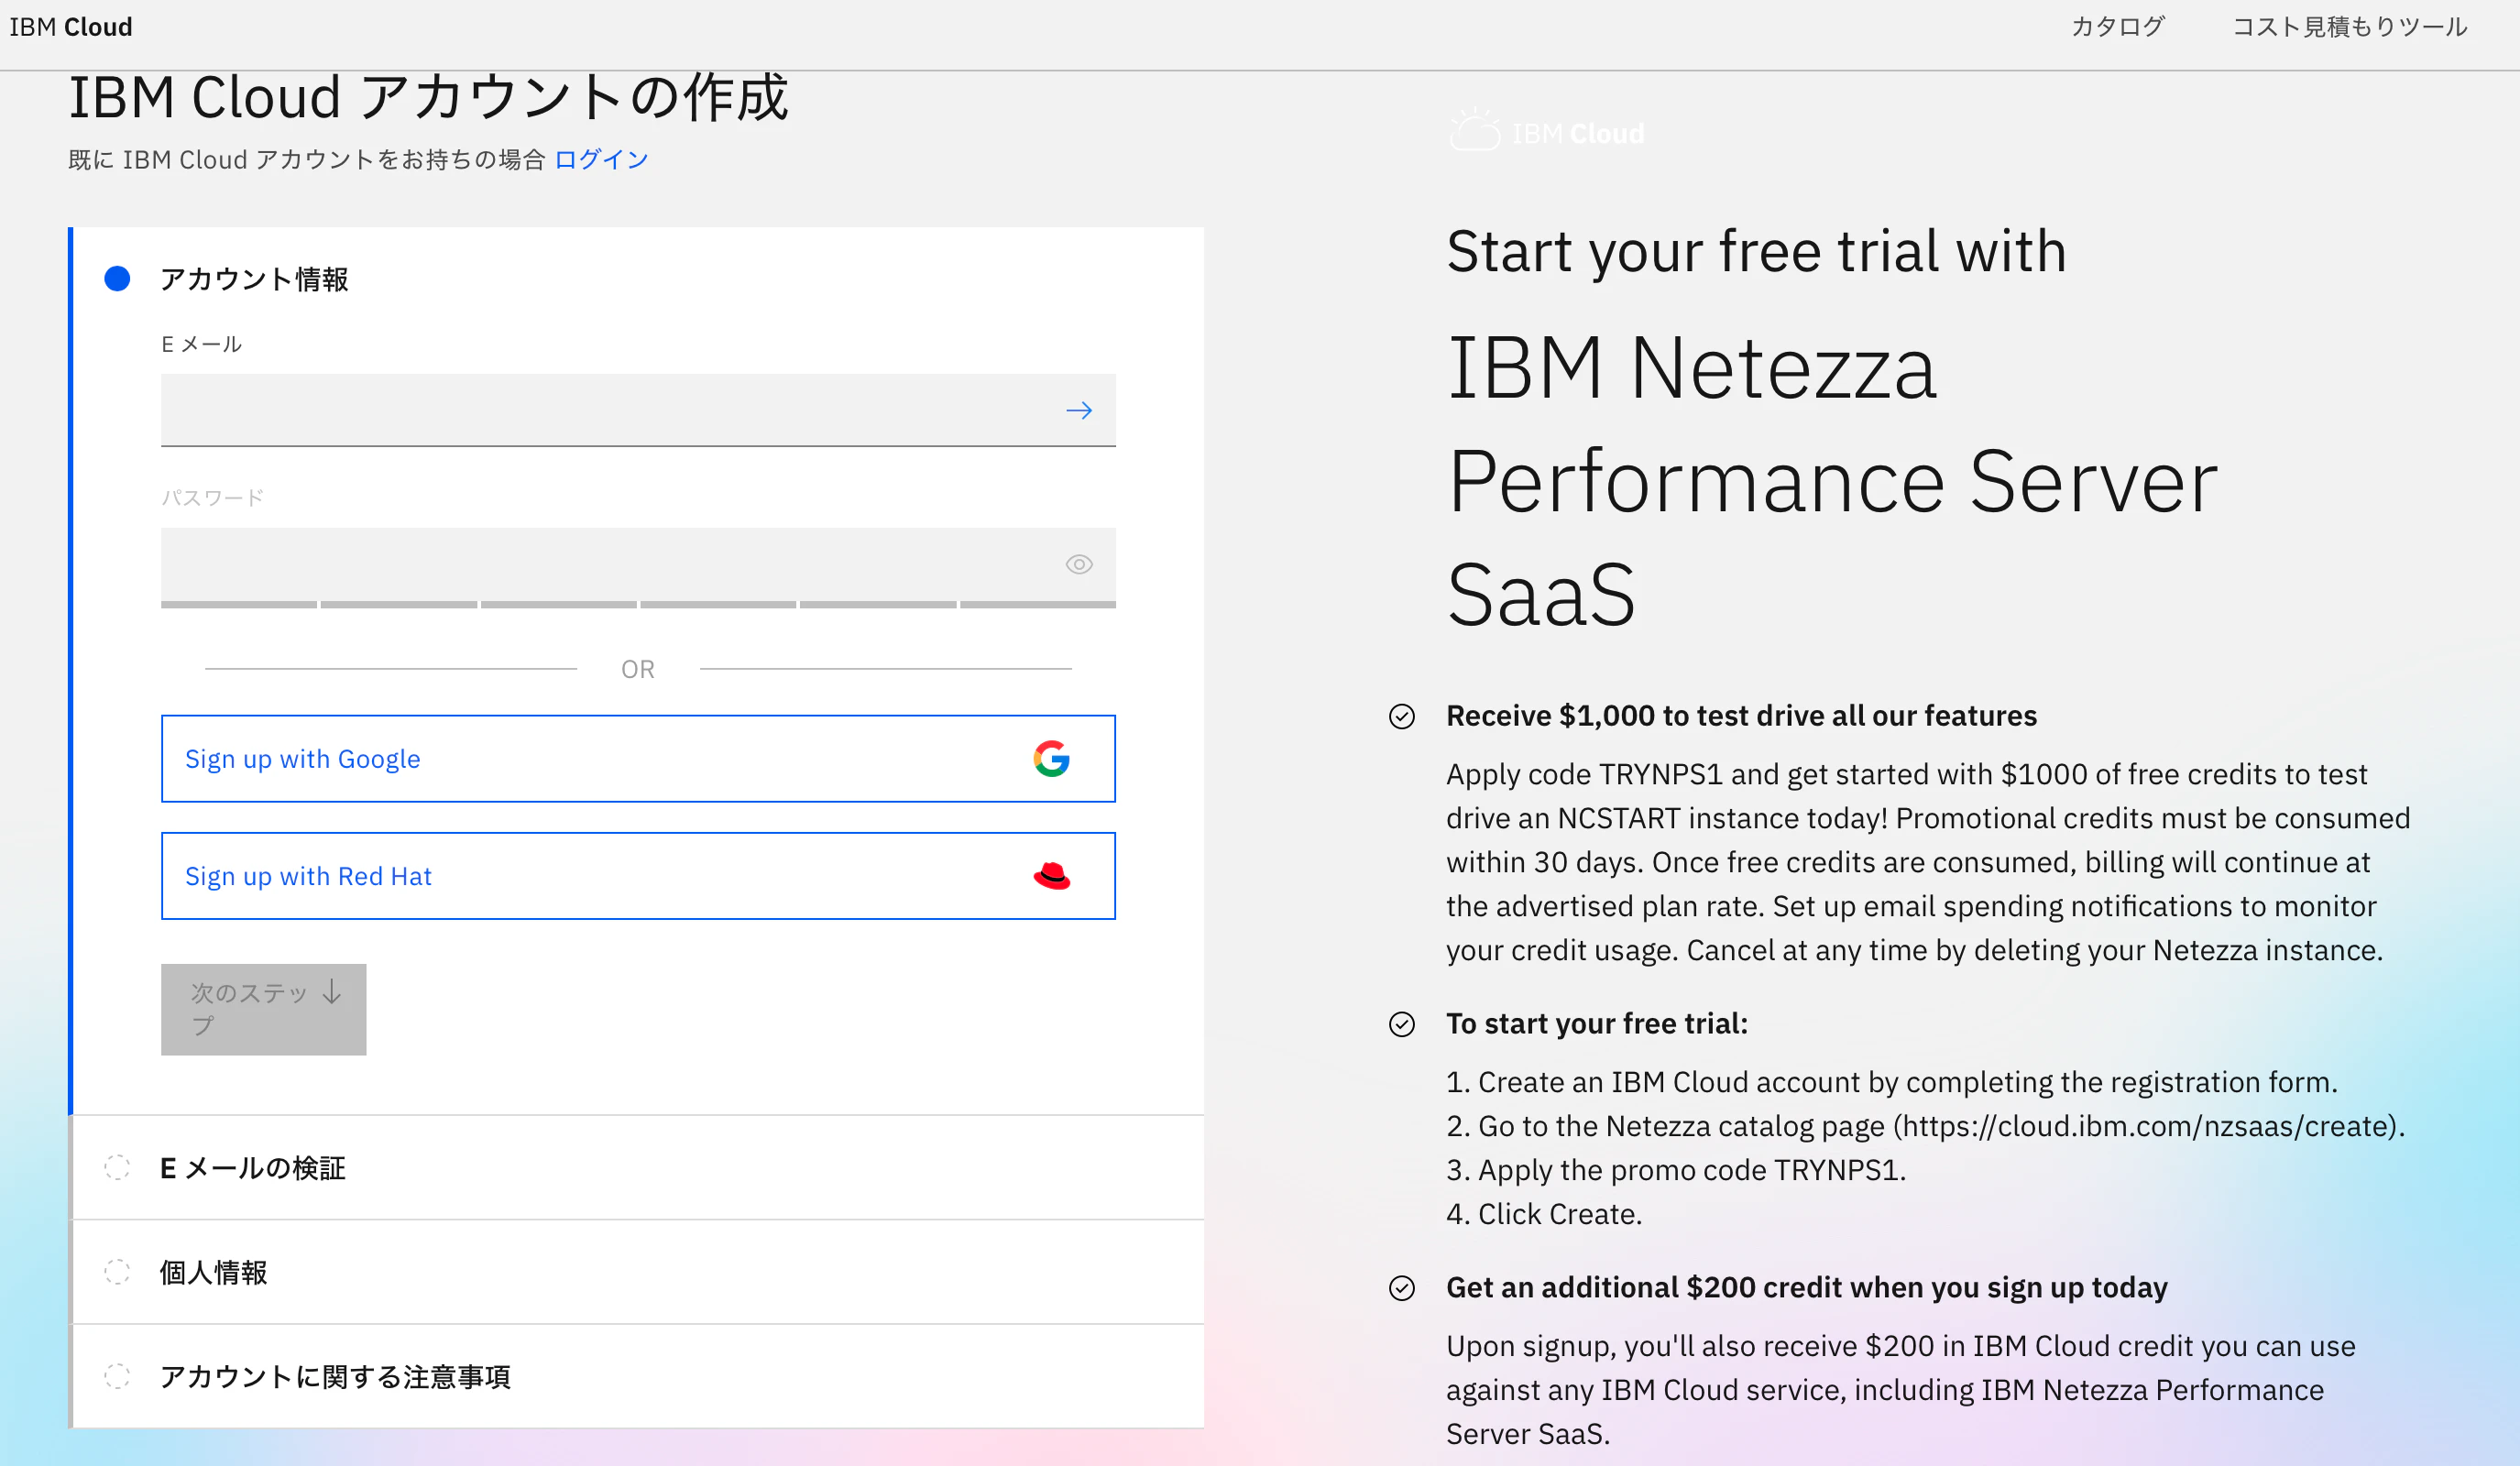Click Sign up with Red Hat button
This screenshot has width=2520, height=1466.
638,875
